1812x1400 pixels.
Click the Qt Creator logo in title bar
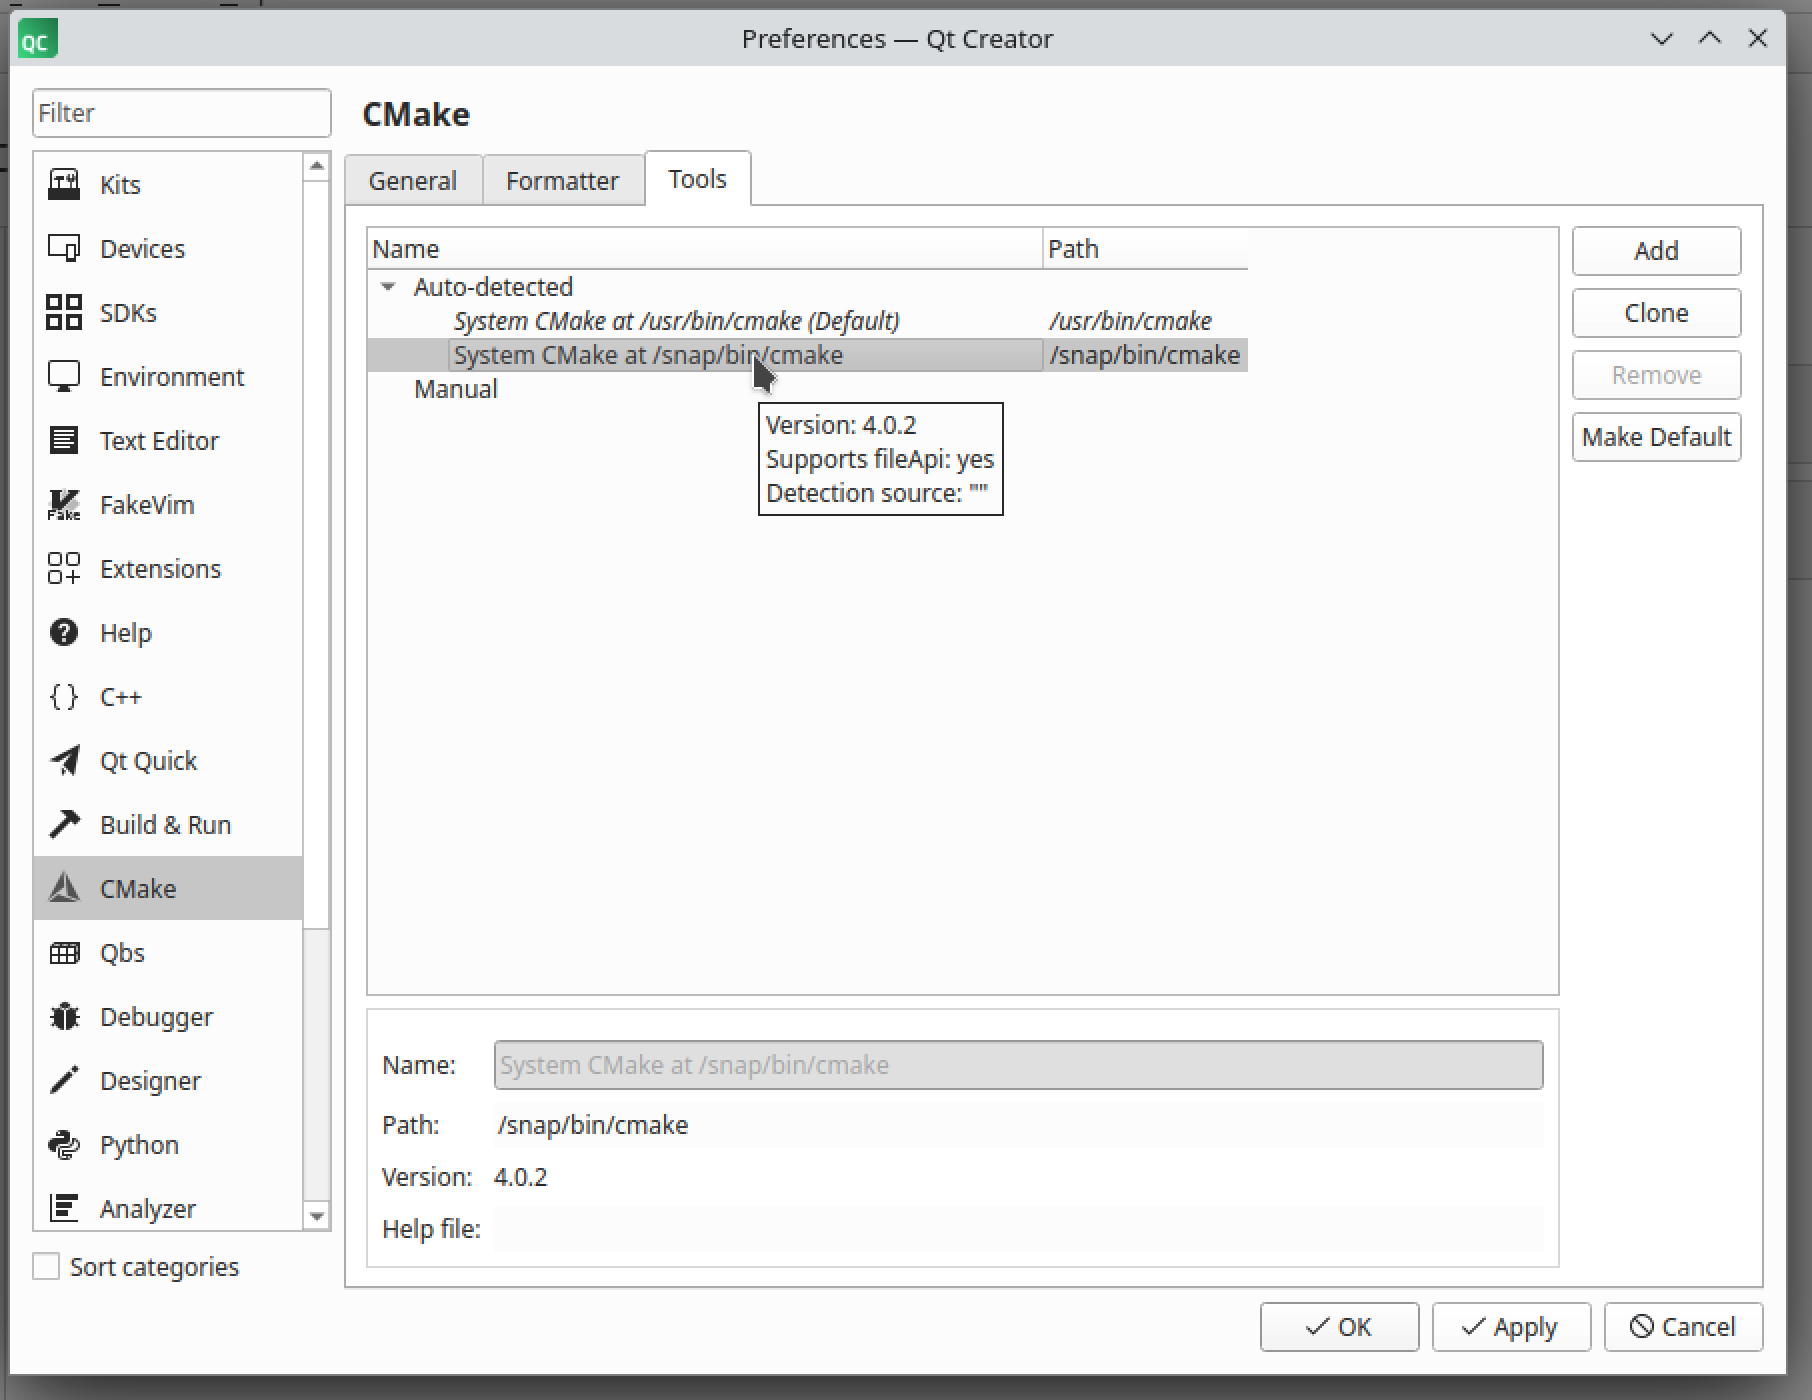click(38, 40)
